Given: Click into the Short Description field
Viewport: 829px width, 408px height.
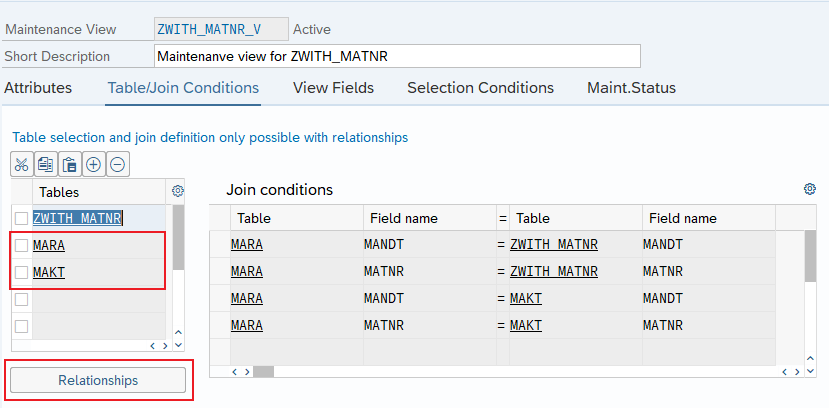Looking at the screenshot, I should coord(397,57).
